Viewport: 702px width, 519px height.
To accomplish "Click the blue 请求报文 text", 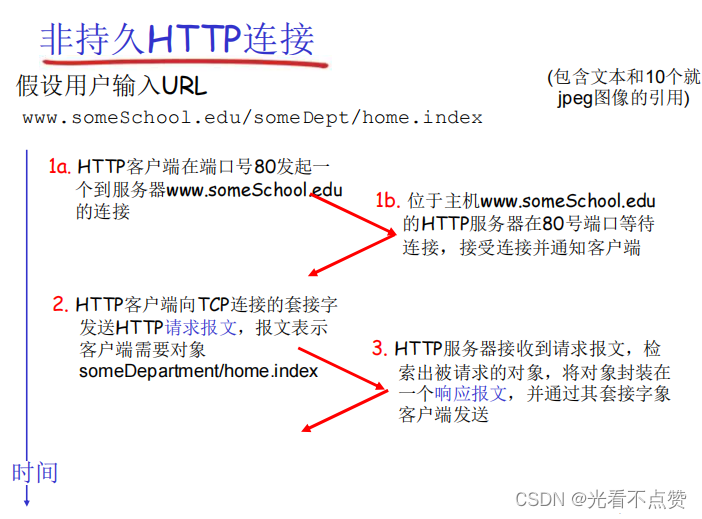I will tap(201, 327).
